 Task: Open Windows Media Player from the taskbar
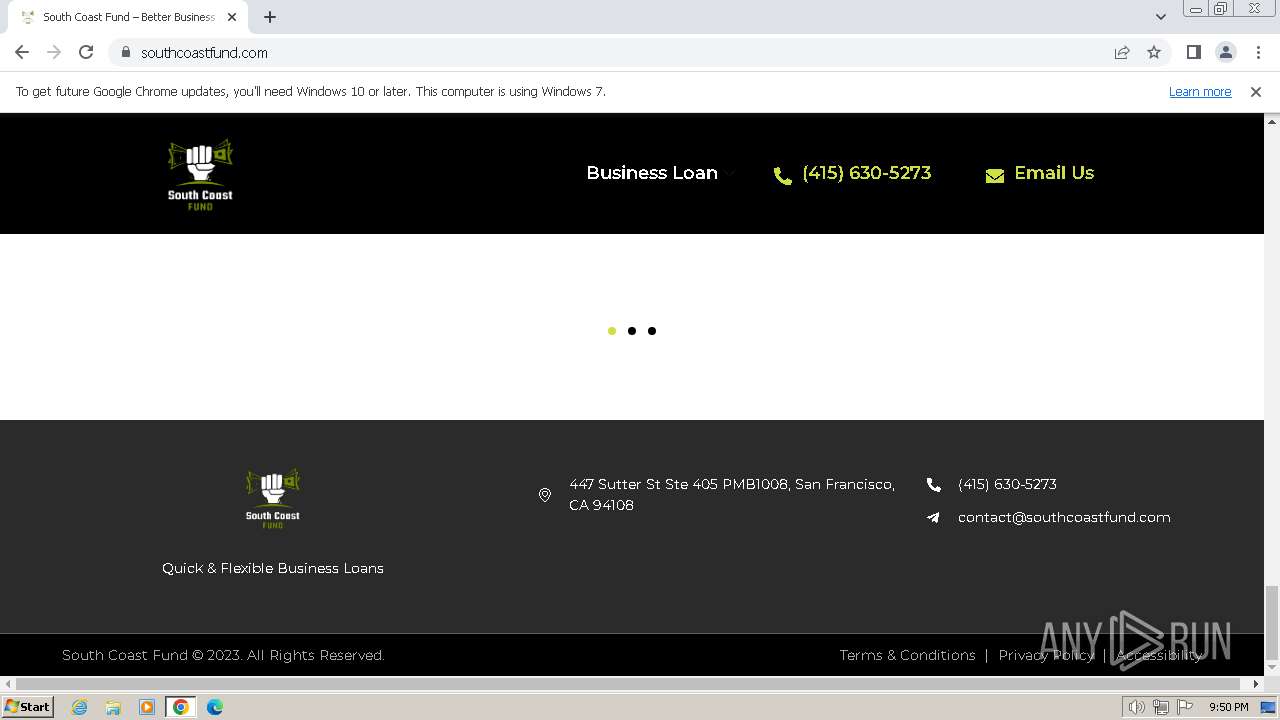click(x=147, y=707)
